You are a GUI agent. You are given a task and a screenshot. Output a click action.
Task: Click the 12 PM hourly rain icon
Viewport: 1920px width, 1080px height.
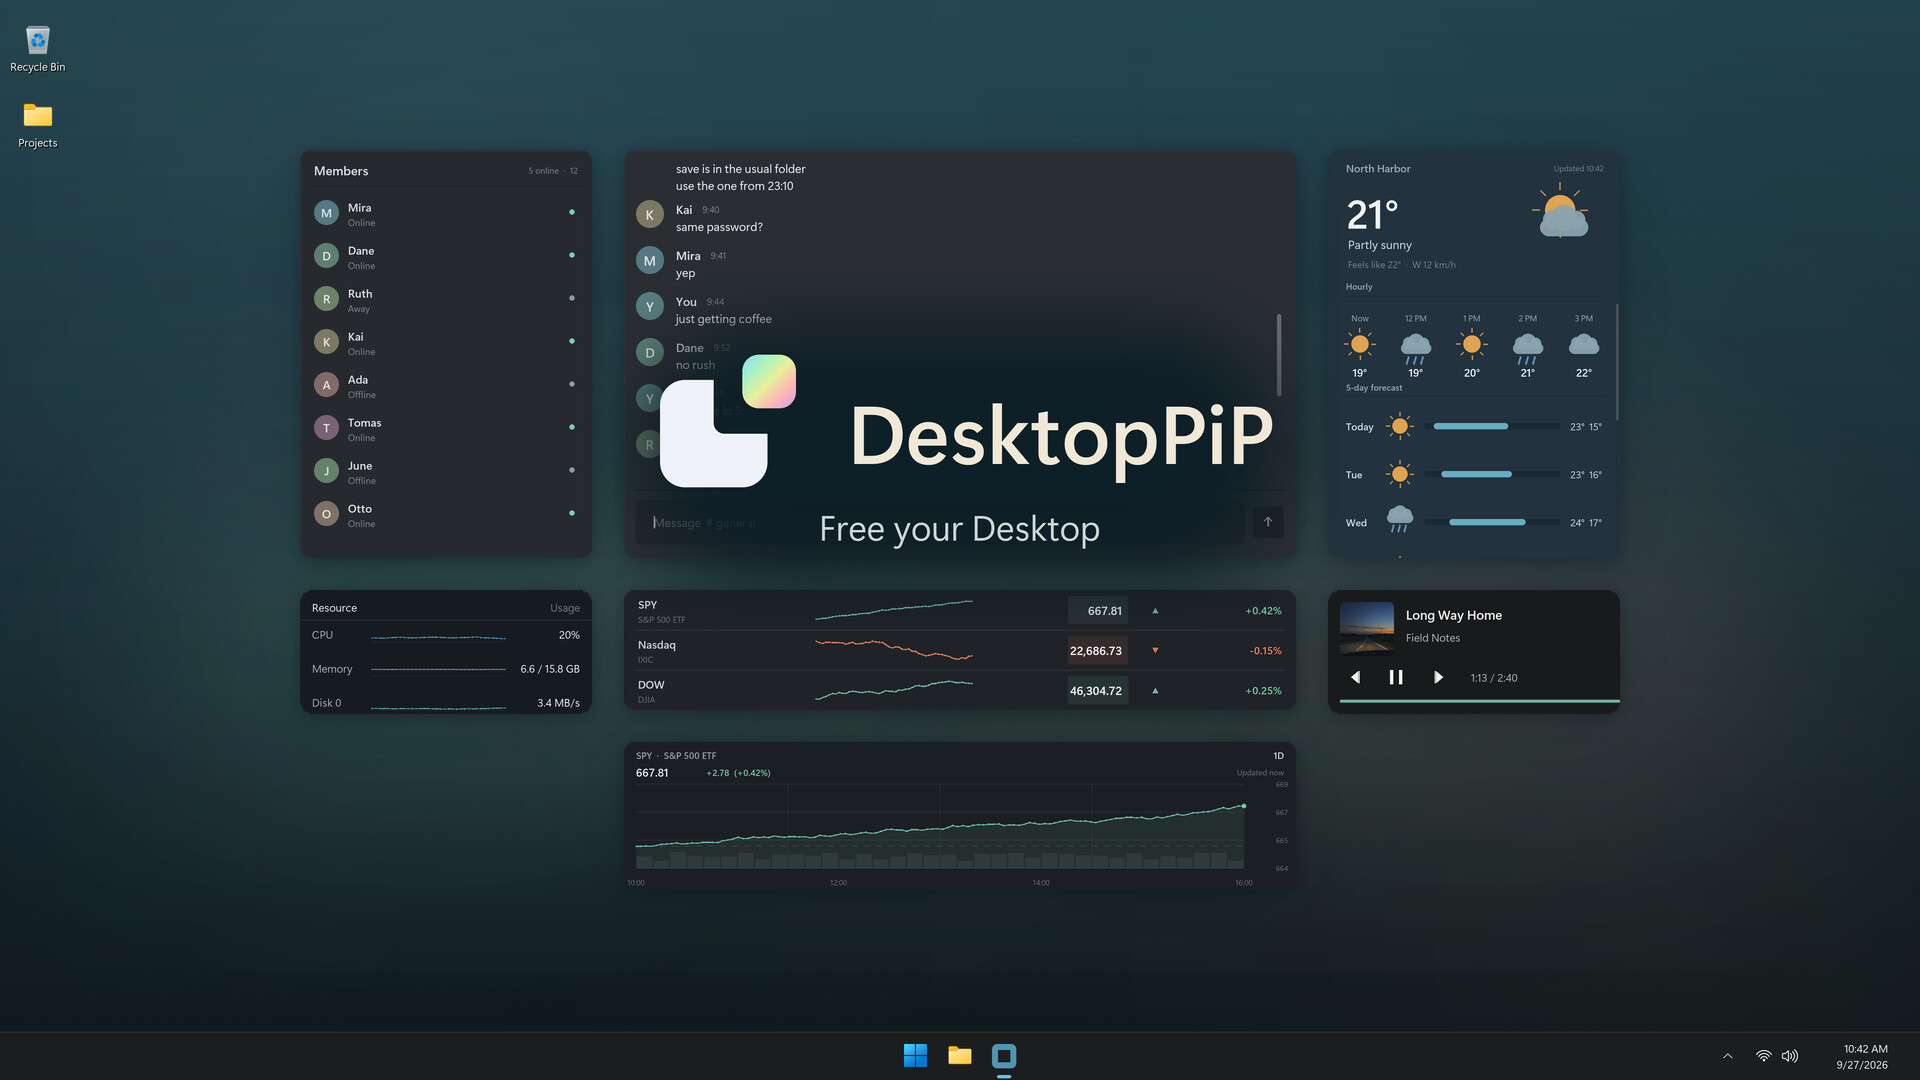pyautogui.click(x=1416, y=347)
